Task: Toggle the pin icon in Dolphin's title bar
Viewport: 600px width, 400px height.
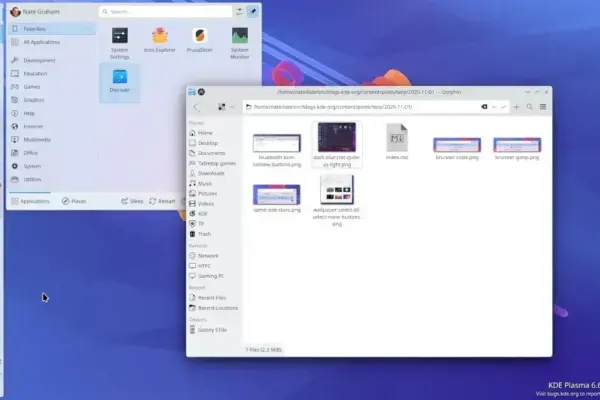Action: [201, 92]
